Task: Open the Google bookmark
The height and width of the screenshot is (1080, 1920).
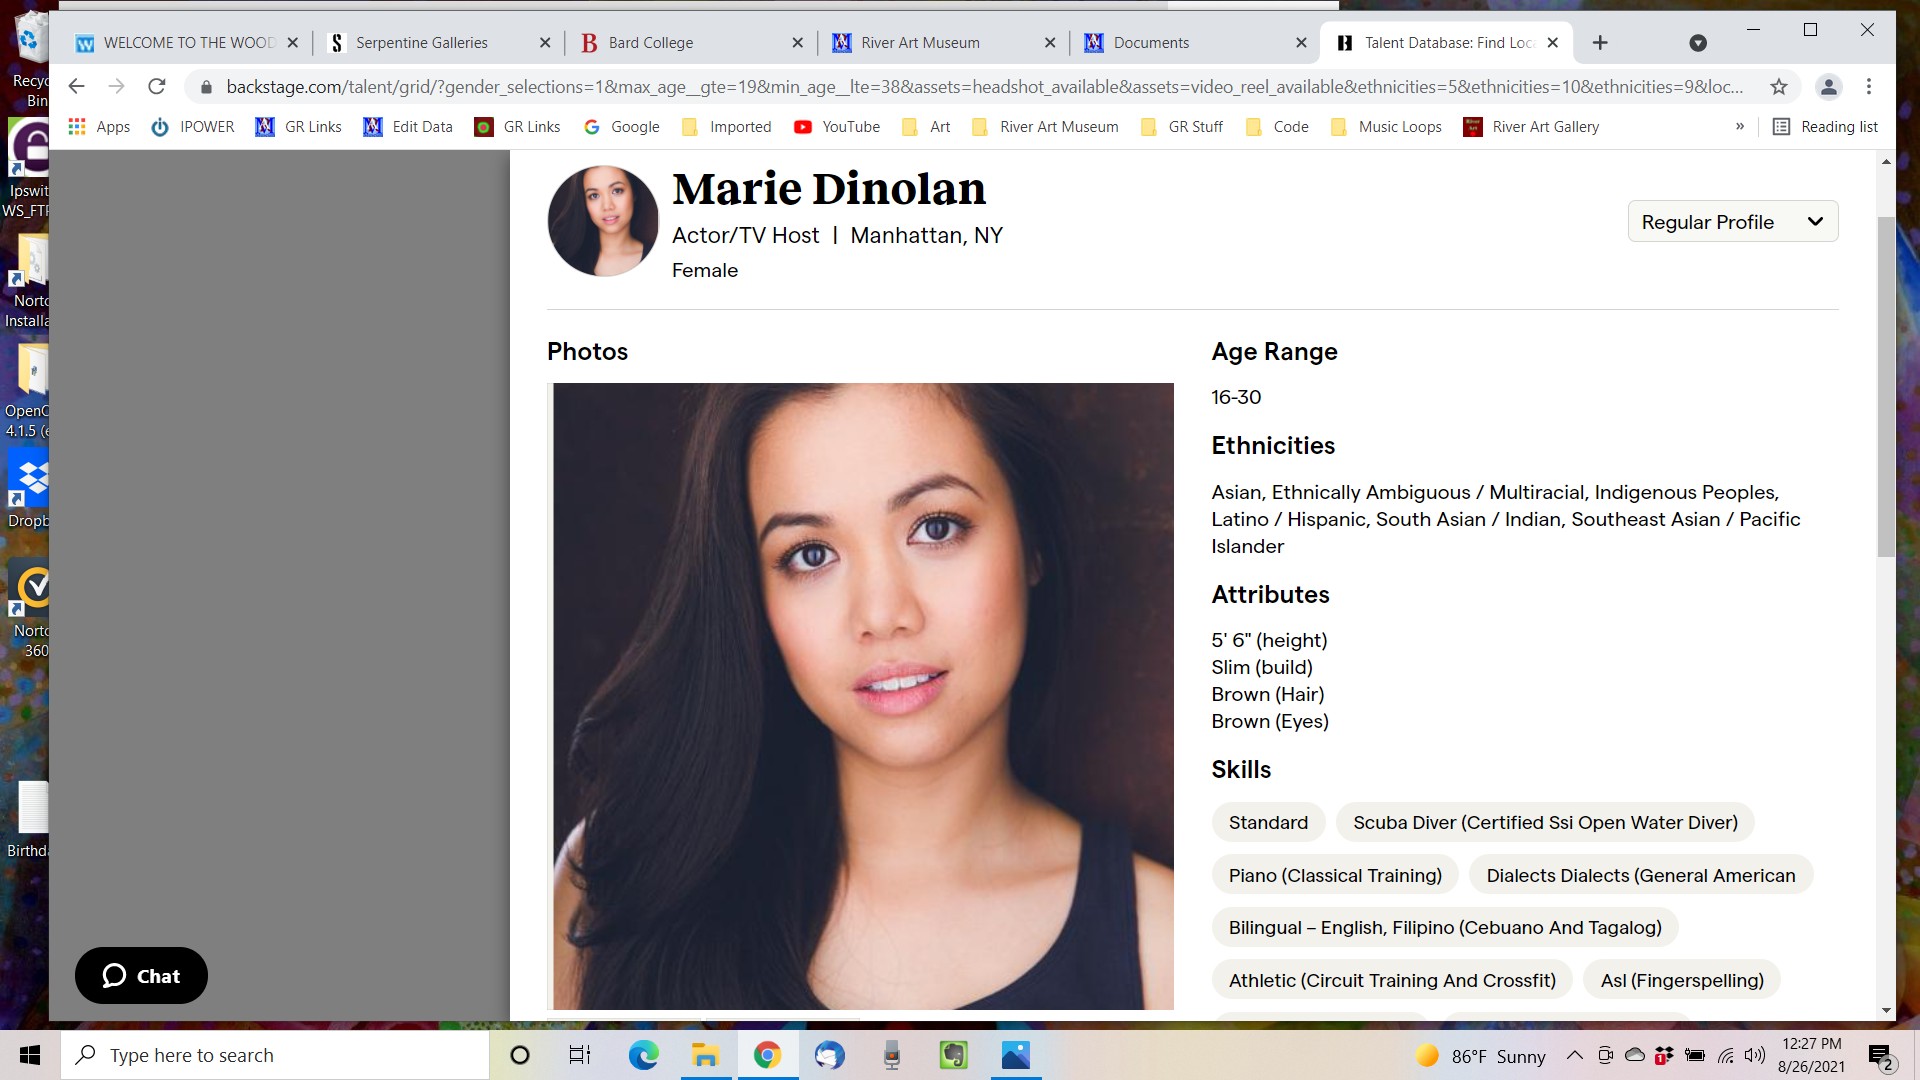Action: coord(622,127)
